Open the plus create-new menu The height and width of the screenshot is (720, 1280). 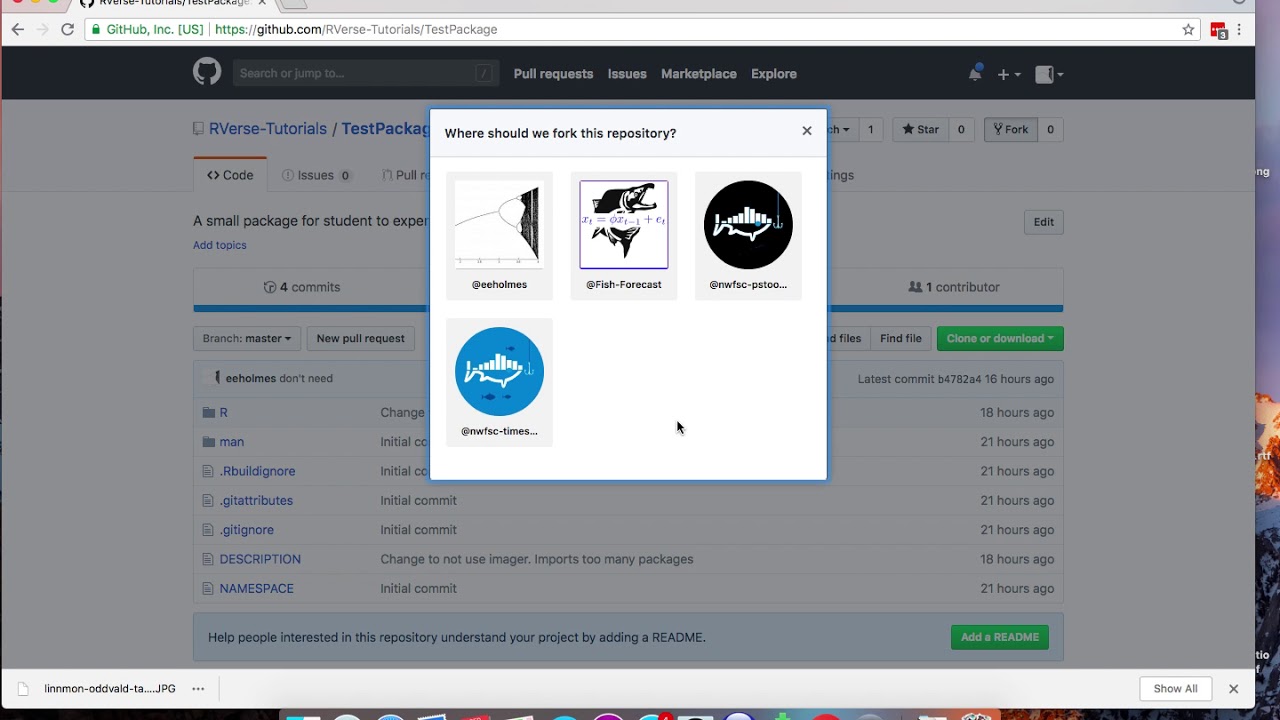(1008, 74)
